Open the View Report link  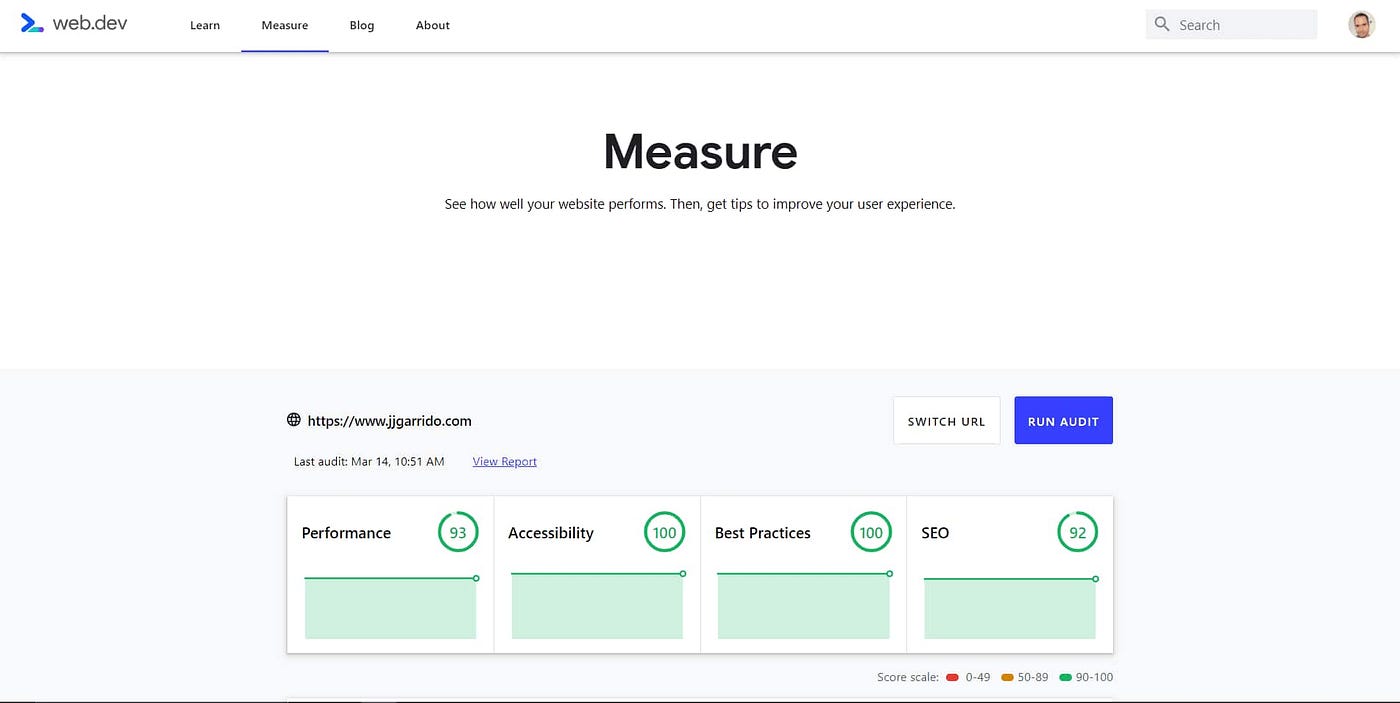click(504, 462)
